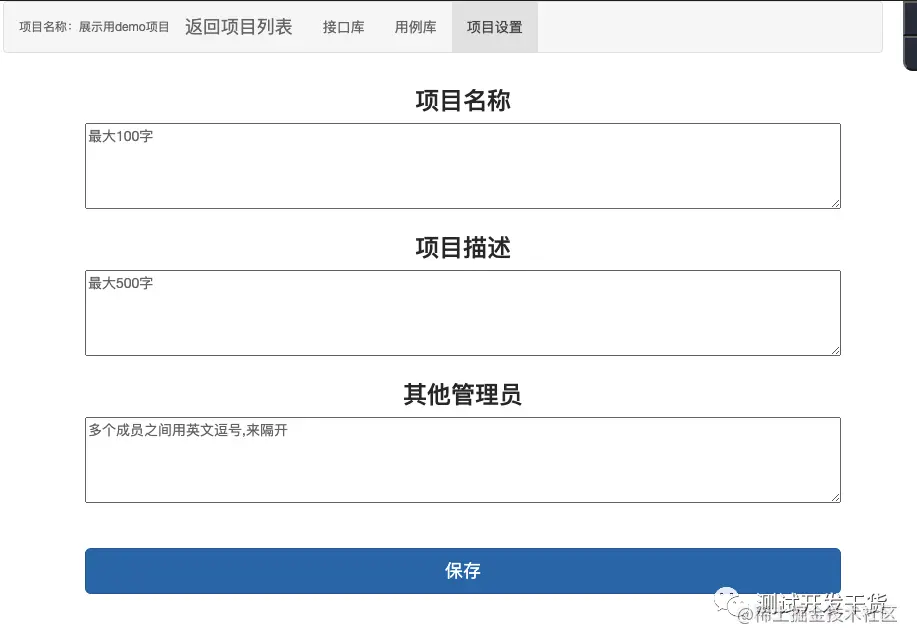Viewport: 917px width, 644px height.
Task: Click the 项目描述 text area
Action: (462, 312)
